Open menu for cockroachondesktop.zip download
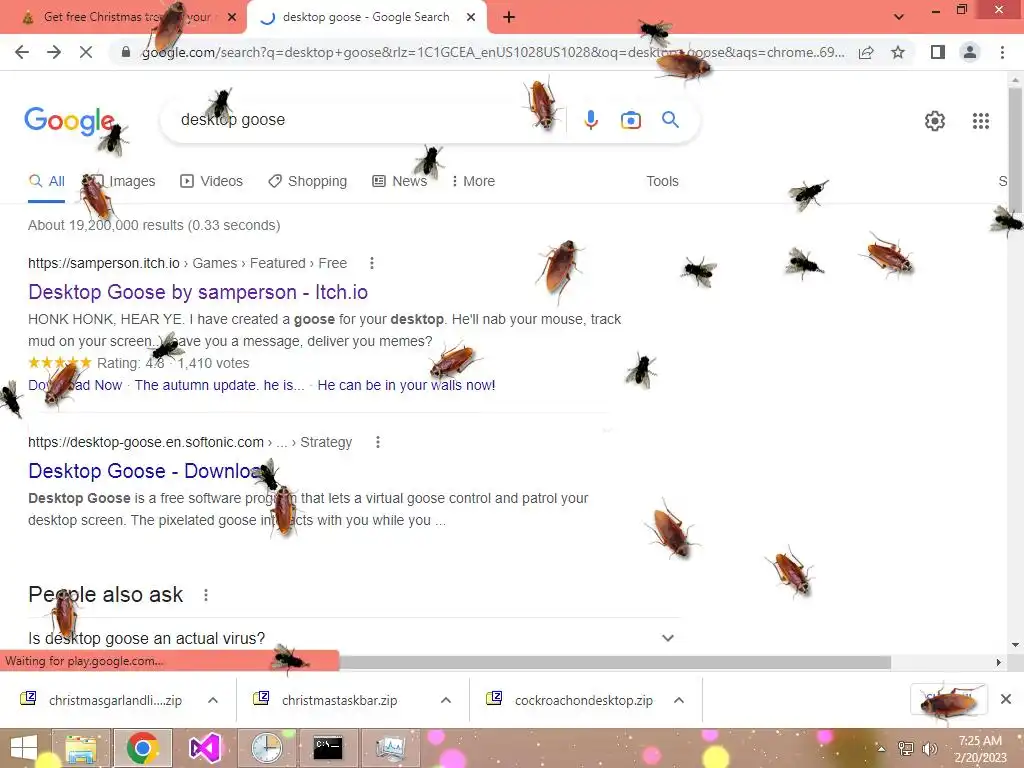The width and height of the screenshot is (1024, 768). click(x=679, y=700)
